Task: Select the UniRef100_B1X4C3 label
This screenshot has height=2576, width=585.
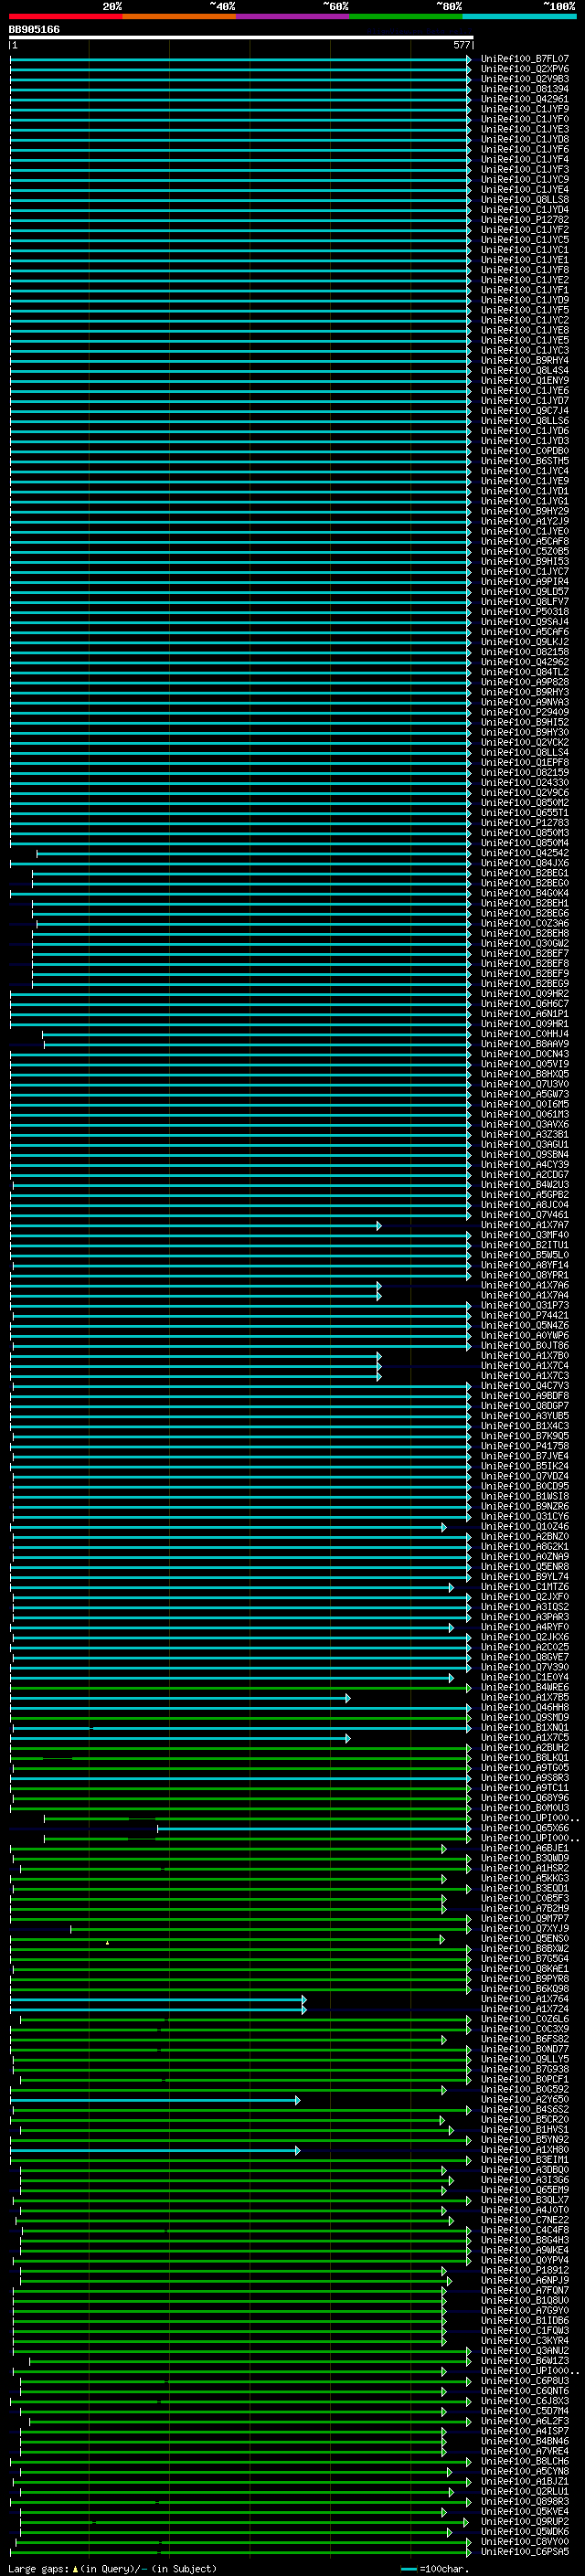Action: pyautogui.click(x=525, y=1426)
